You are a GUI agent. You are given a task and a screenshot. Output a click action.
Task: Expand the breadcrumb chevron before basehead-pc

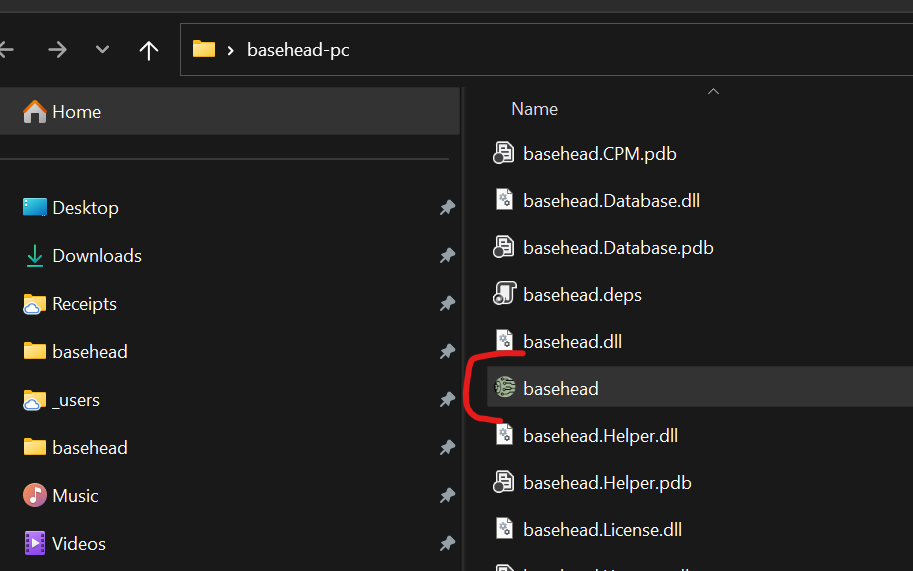[x=231, y=51]
